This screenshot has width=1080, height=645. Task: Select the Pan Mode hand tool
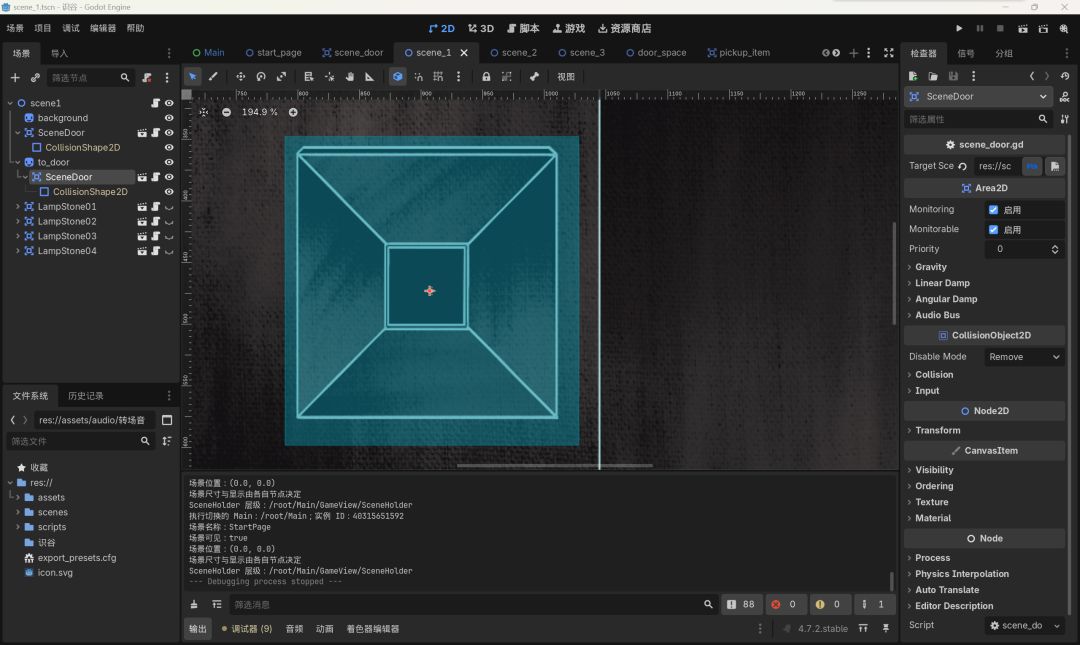[350, 76]
